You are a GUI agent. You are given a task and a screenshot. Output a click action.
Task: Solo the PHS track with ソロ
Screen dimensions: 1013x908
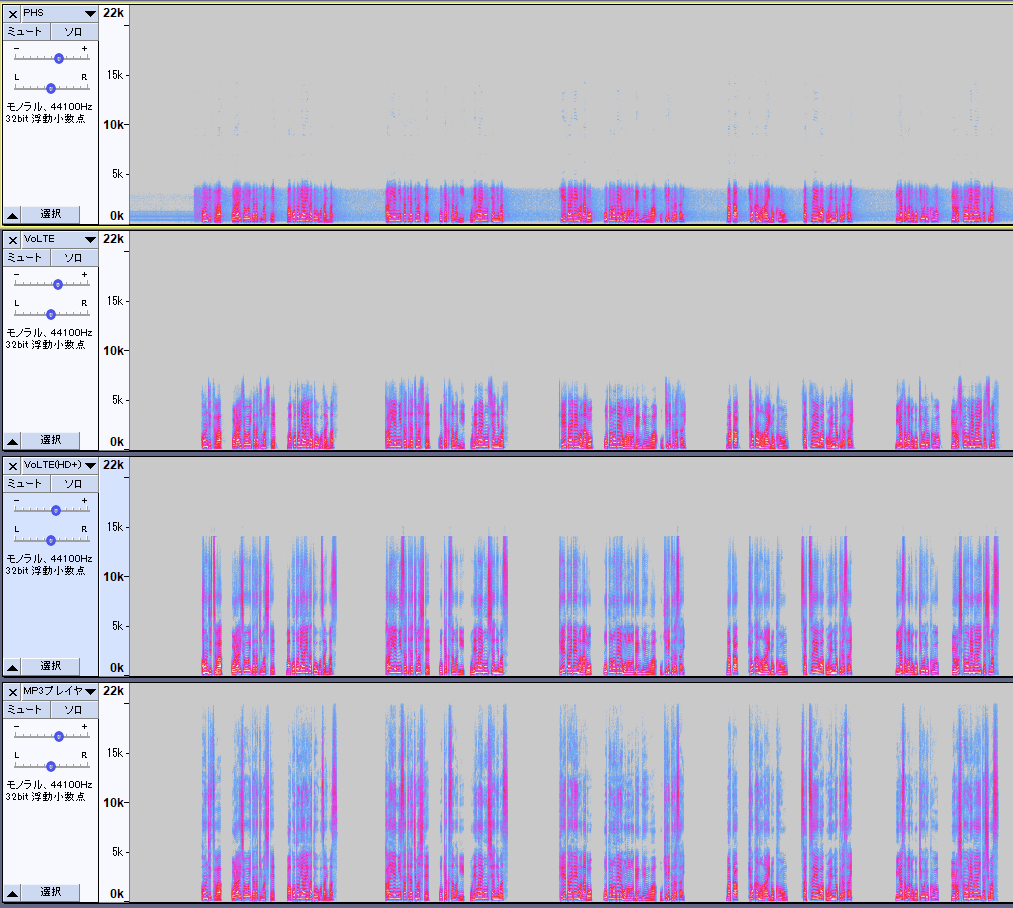(x=74, y=32)
